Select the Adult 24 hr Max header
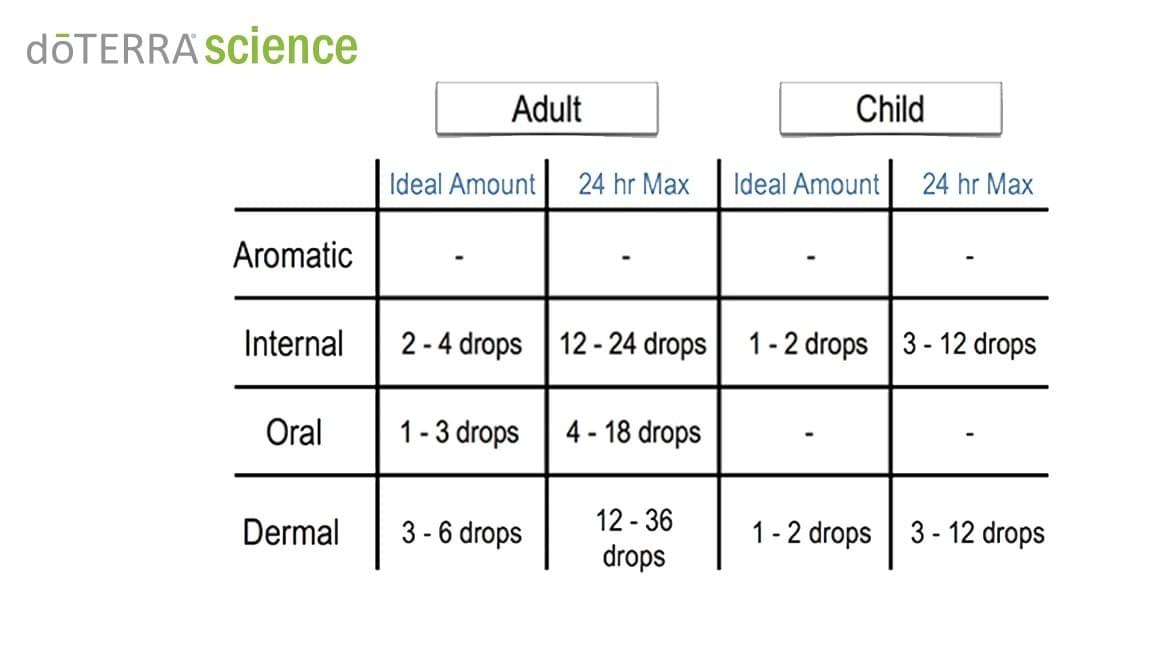Viewport: 1152px width, 648px height. pos(633,185)
